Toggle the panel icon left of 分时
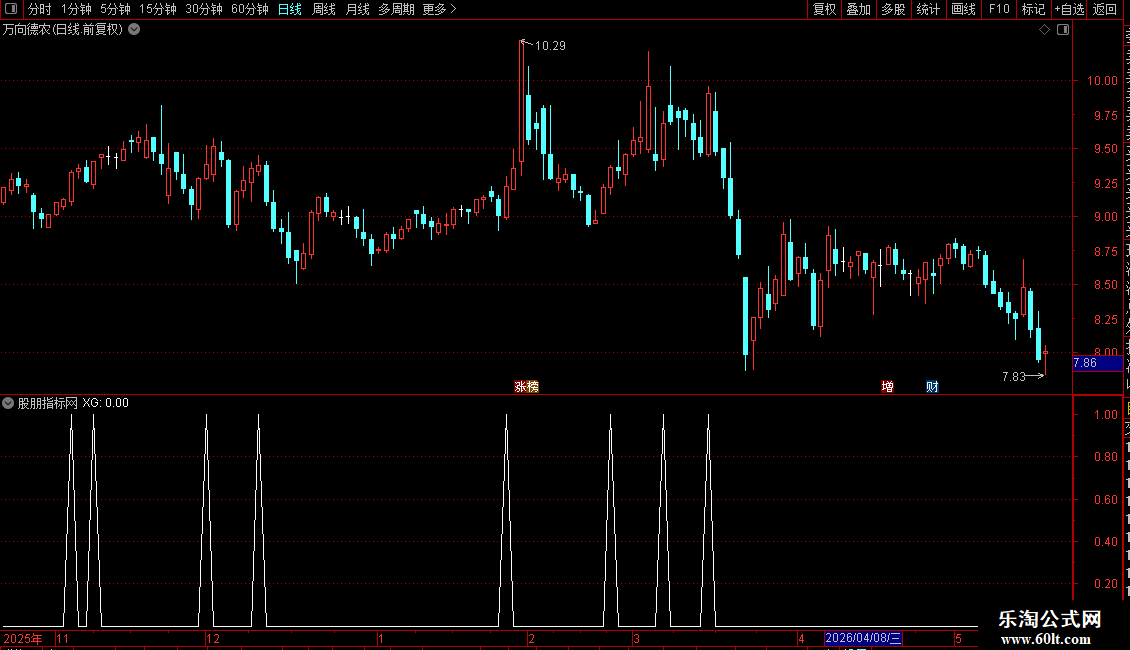The height and width of the screenshot is (650, 1130). point(11,9)
